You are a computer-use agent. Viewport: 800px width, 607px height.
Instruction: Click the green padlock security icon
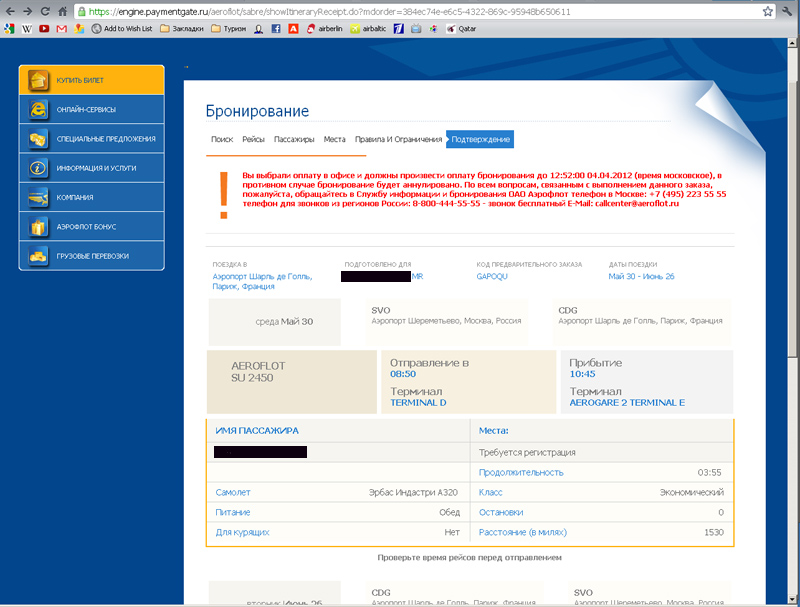(x=82, y=11)
